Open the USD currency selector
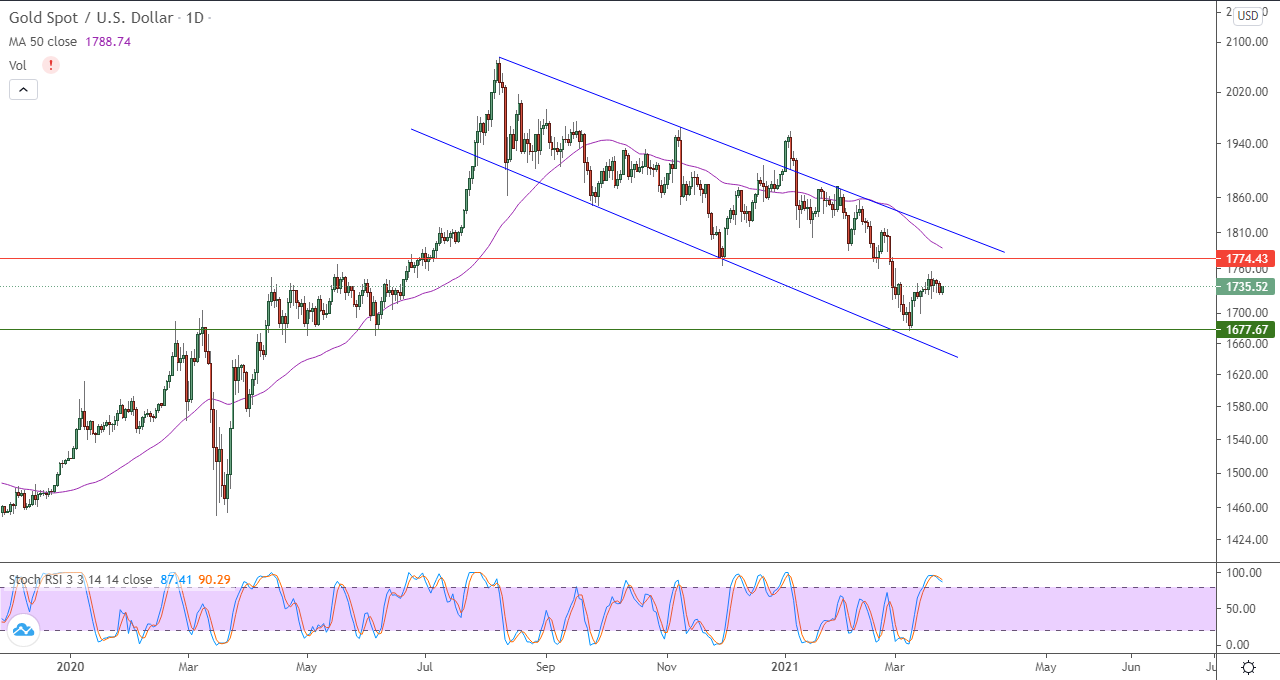Viewport: 1280px width, 680px height. tap(1248, 15)
